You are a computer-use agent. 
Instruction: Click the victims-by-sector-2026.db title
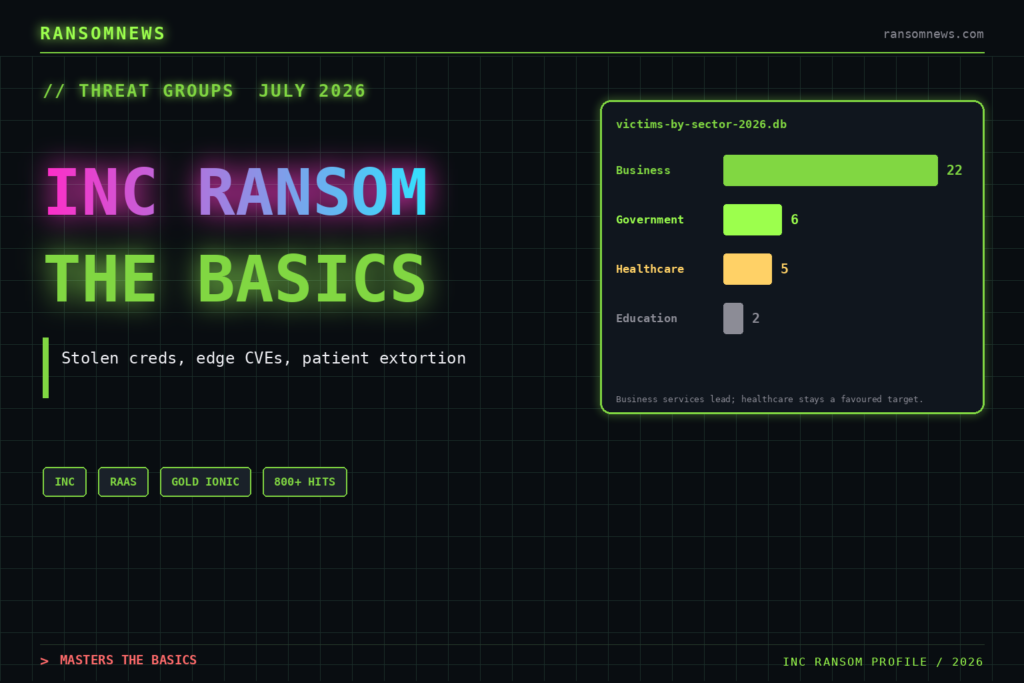click(x=701, y=124)
